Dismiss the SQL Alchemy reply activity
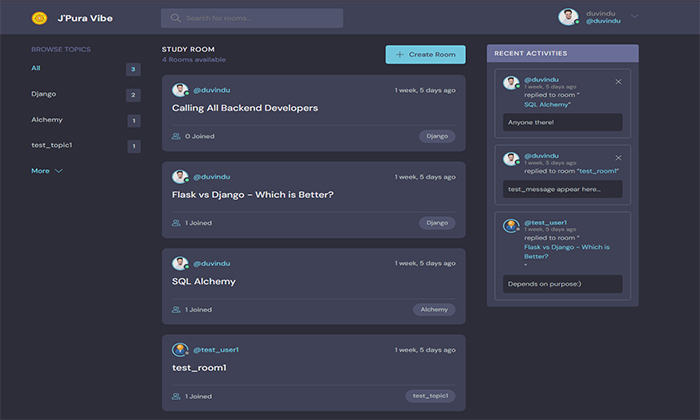Image resolution: width=700 pixels, height=420 pixels. coord(618,82)
